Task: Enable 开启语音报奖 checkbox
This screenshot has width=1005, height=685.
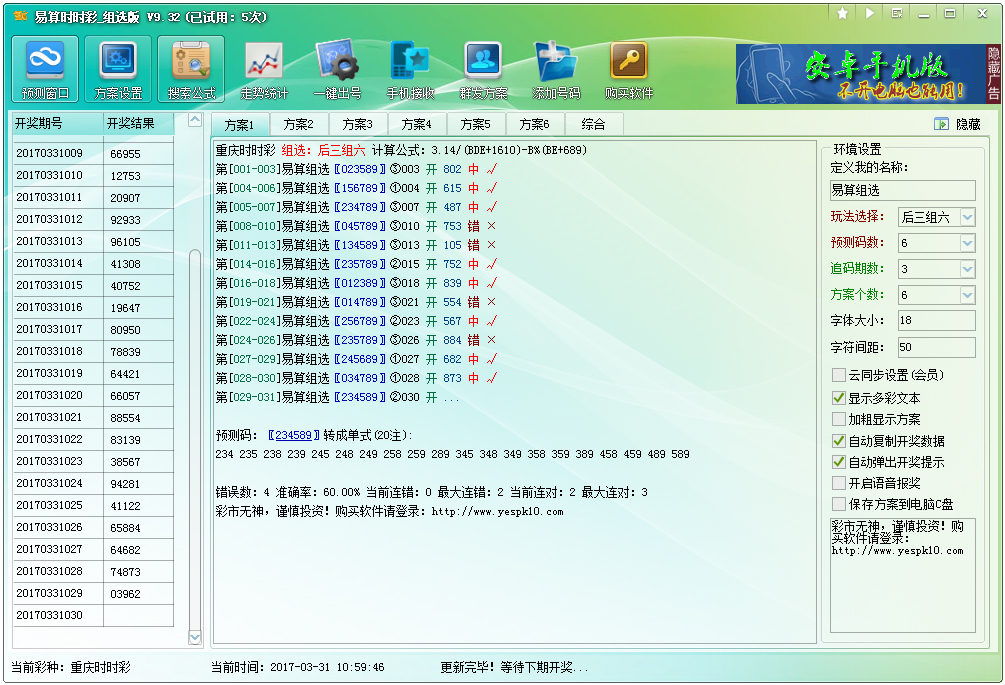Action: pos(838,483)
